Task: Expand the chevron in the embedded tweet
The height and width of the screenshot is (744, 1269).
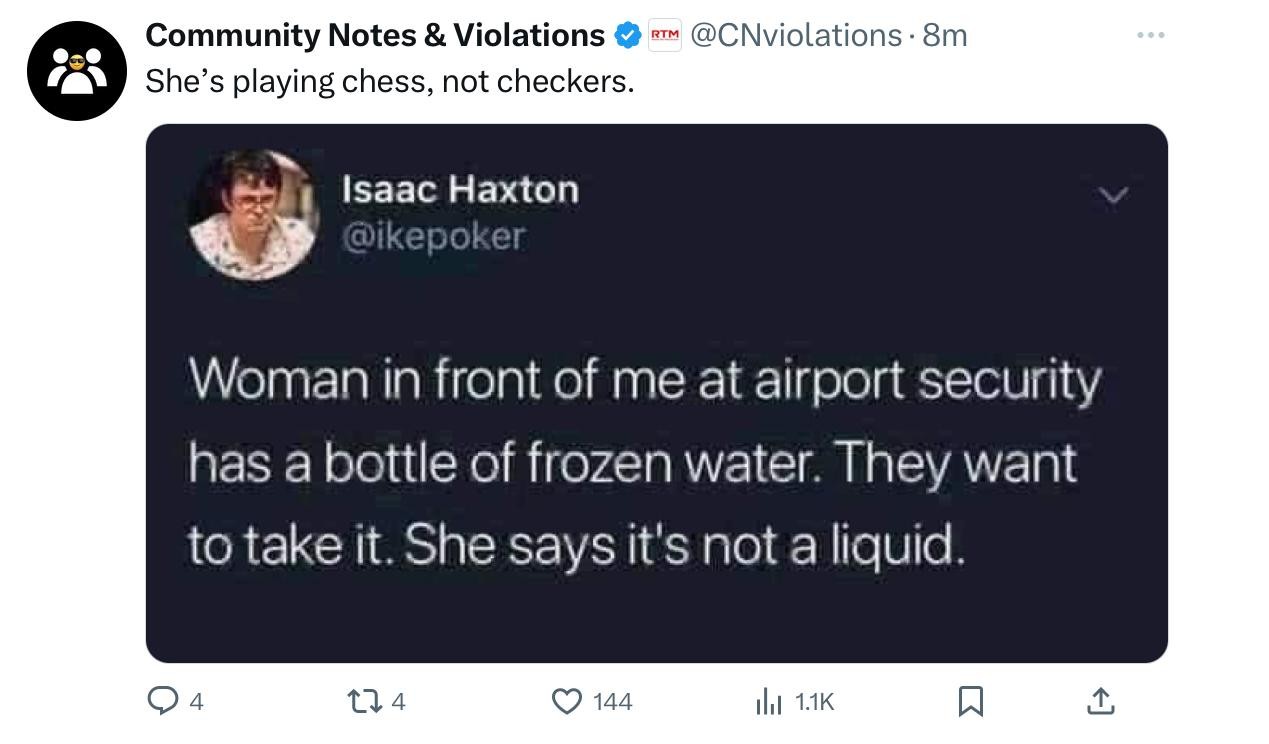Action: (x=1111, y=196)
